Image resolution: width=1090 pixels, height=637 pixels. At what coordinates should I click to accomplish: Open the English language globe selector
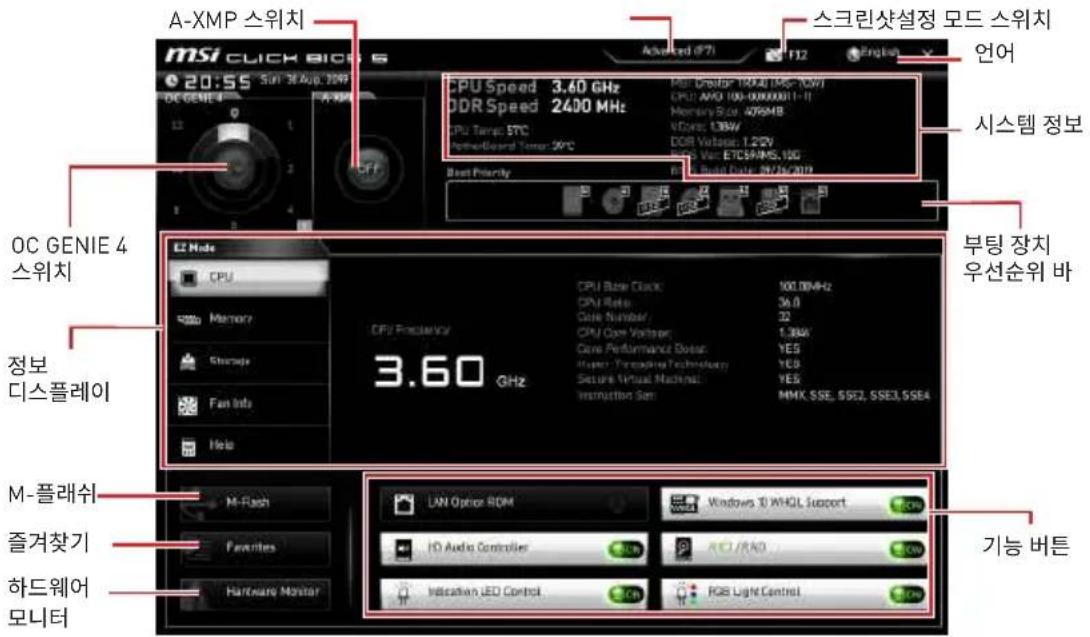point(872,53)
